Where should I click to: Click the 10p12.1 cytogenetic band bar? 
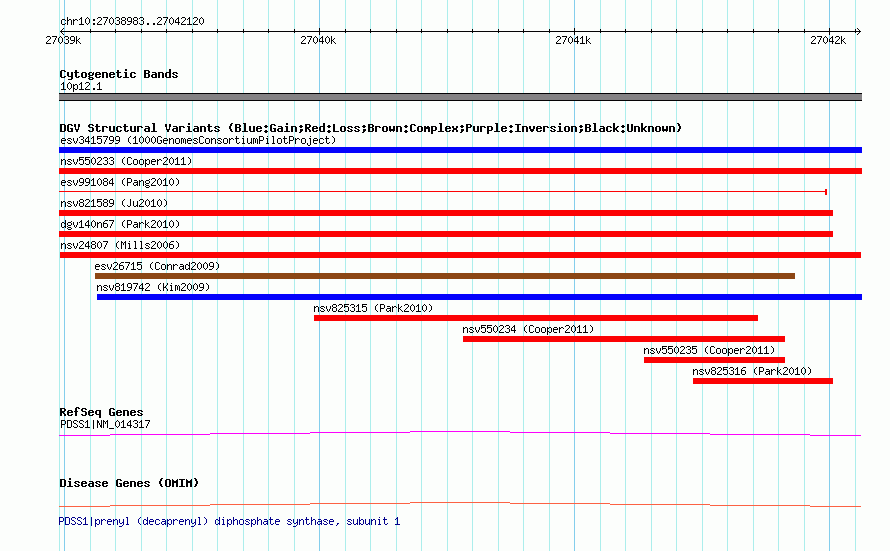point(460,97)
